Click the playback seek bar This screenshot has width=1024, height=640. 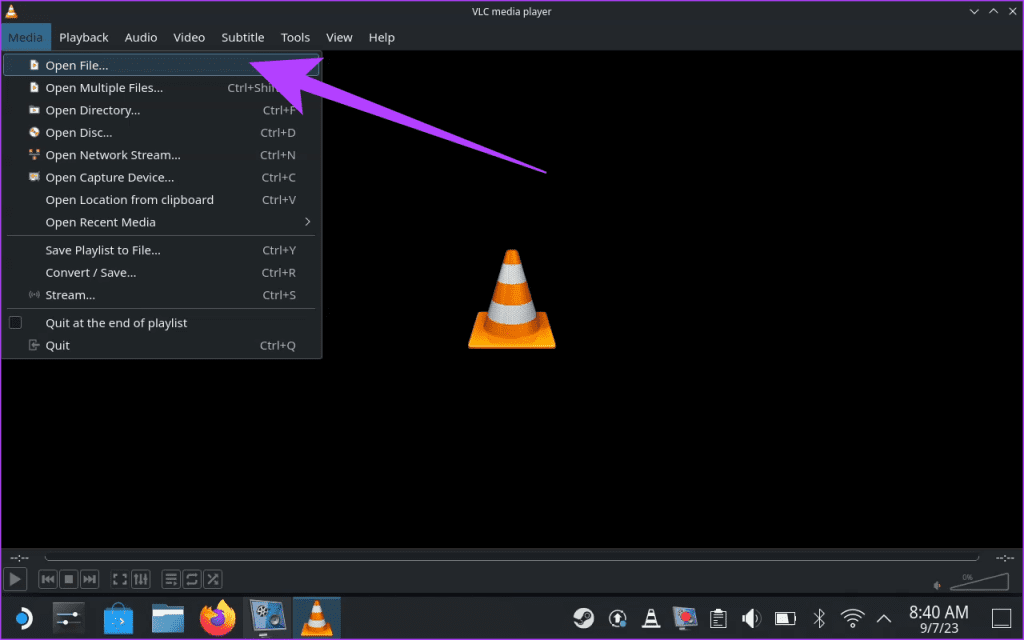(x=511, y=557)
